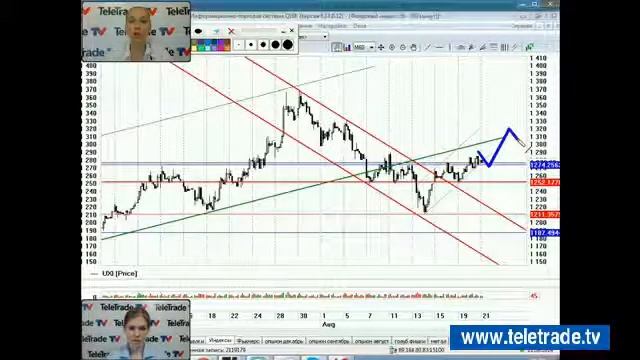
Task: Select the horizontal line drawing tool
Action: (439, 47)
